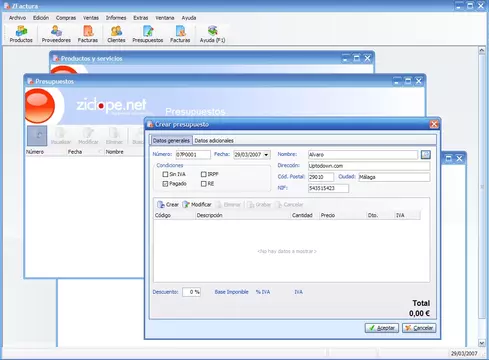Click the Dirección input field
489x360 pixels.
369,166
